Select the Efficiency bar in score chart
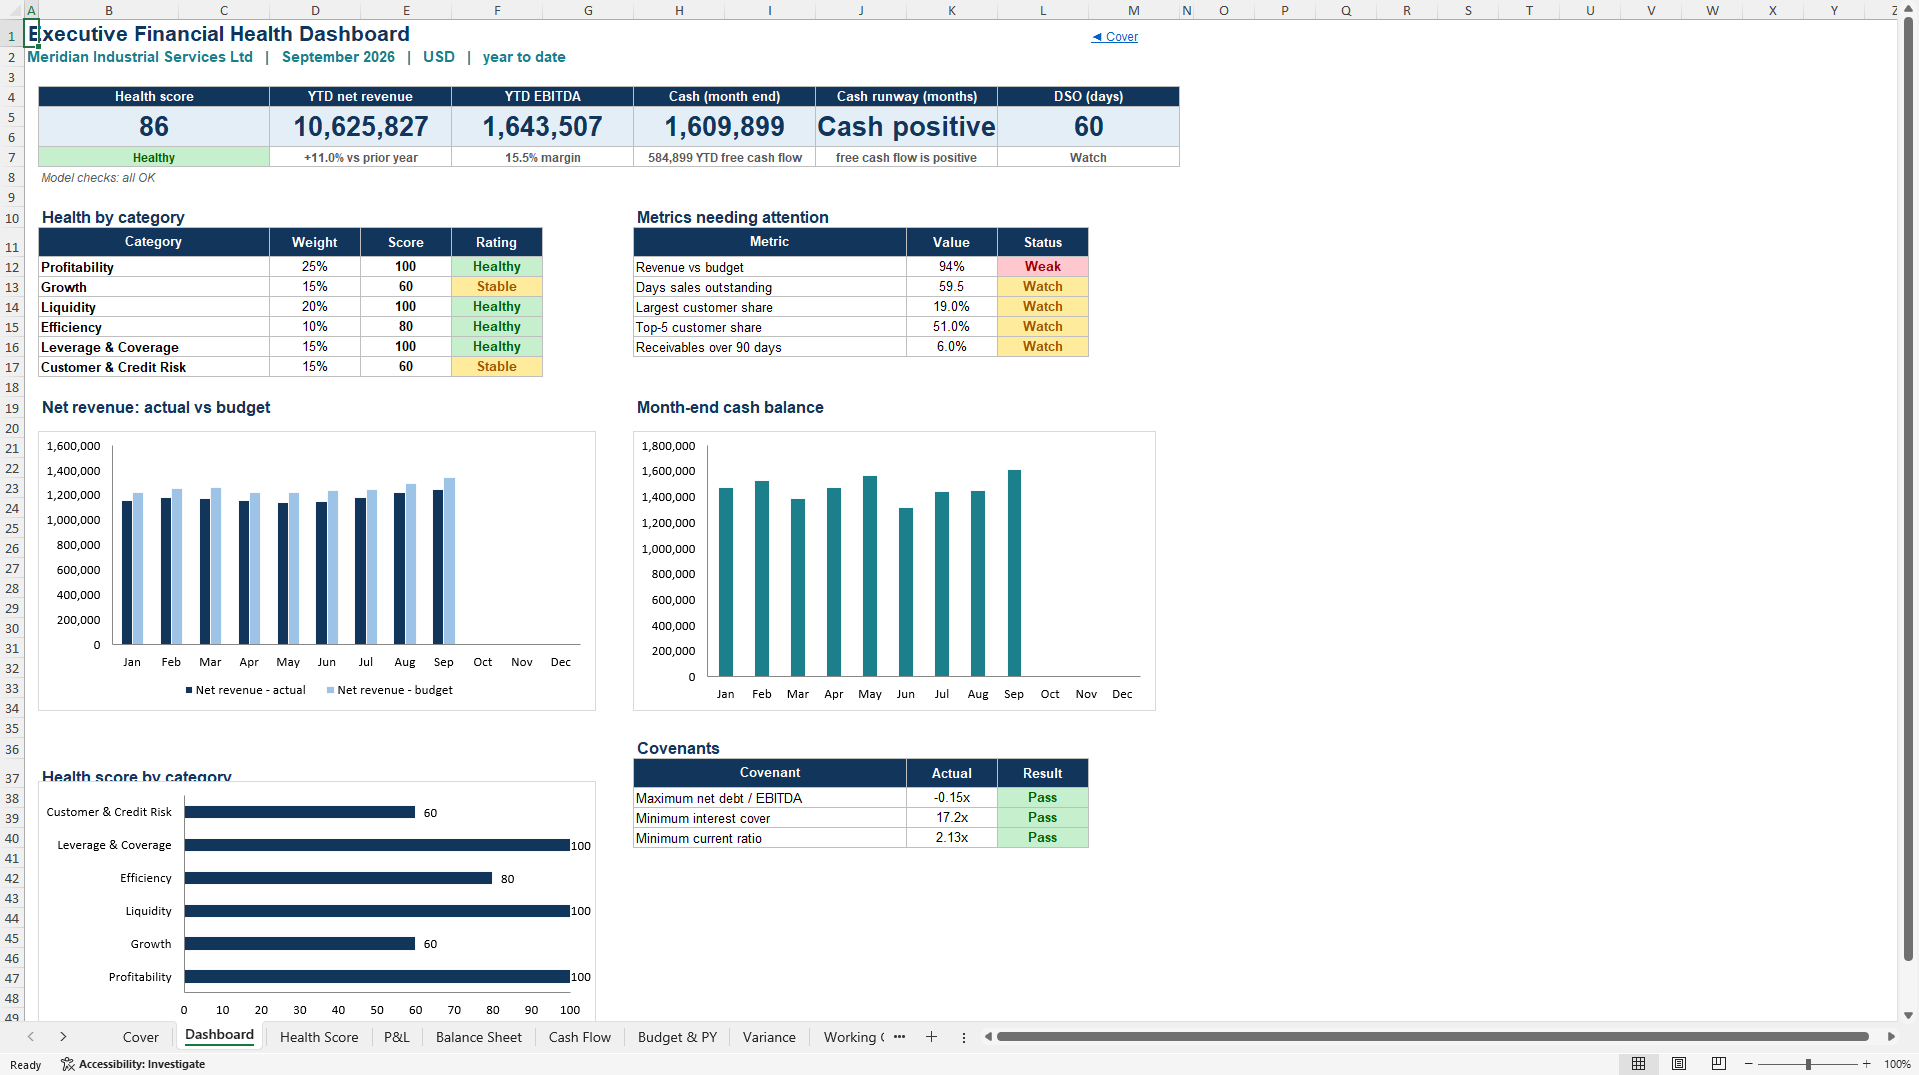Viewport: 1919px width, 1075px height. pyautogui.click(x=338, y=878)
